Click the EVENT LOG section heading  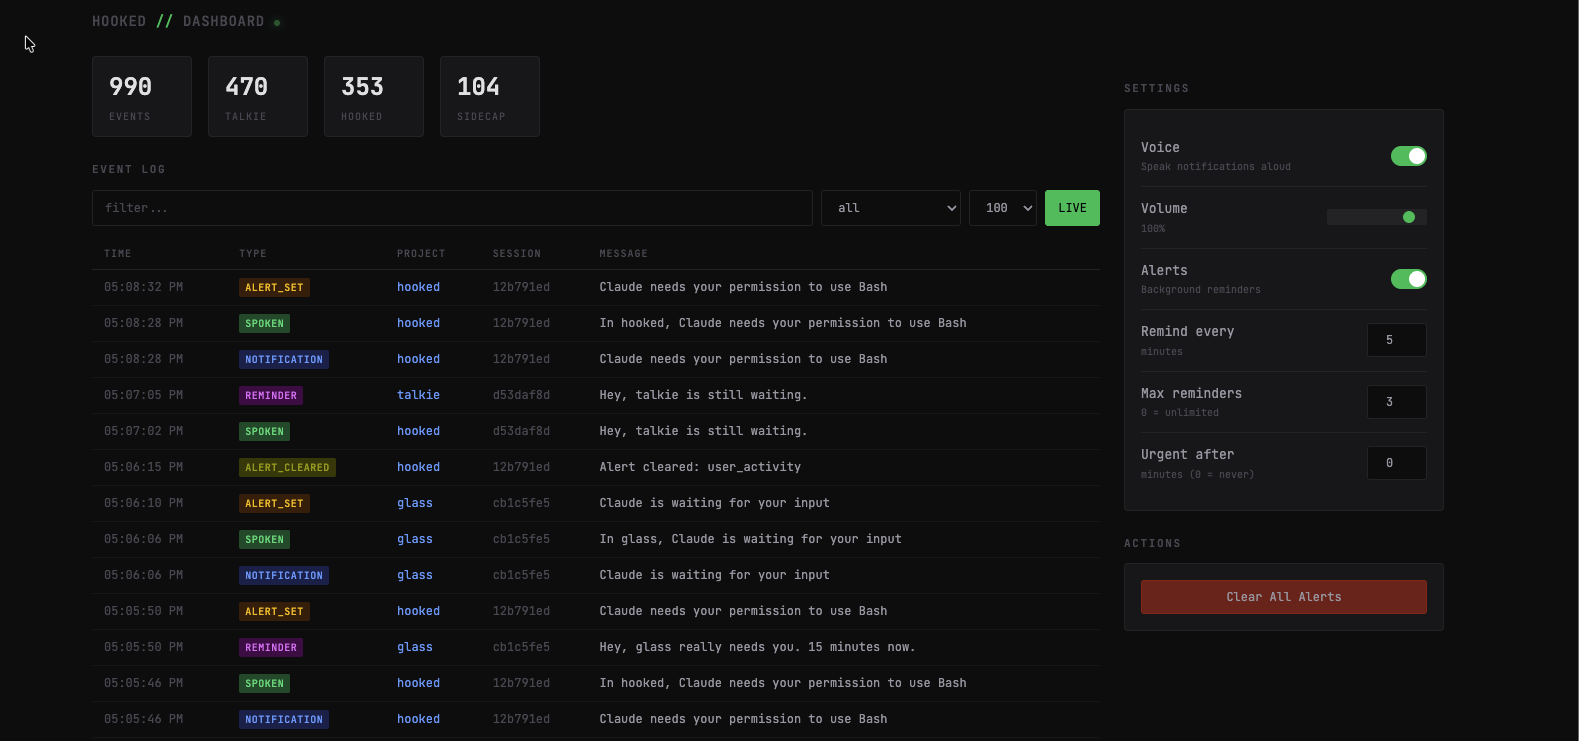[x=129, y=170]
